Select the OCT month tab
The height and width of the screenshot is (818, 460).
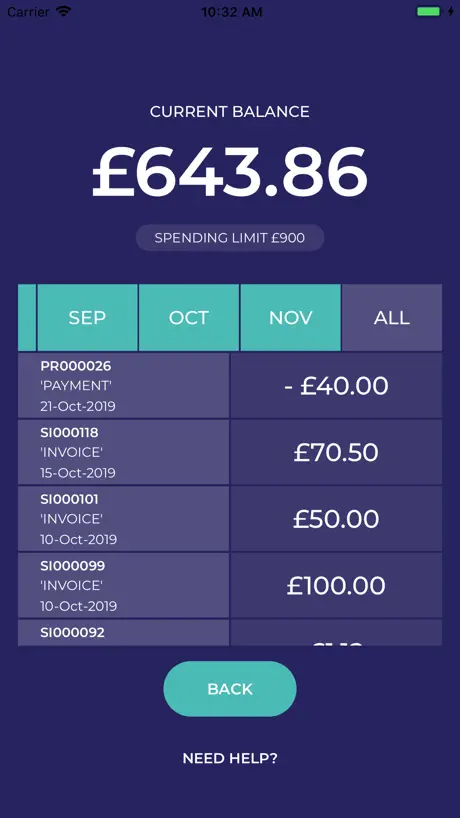coord(189,318)
